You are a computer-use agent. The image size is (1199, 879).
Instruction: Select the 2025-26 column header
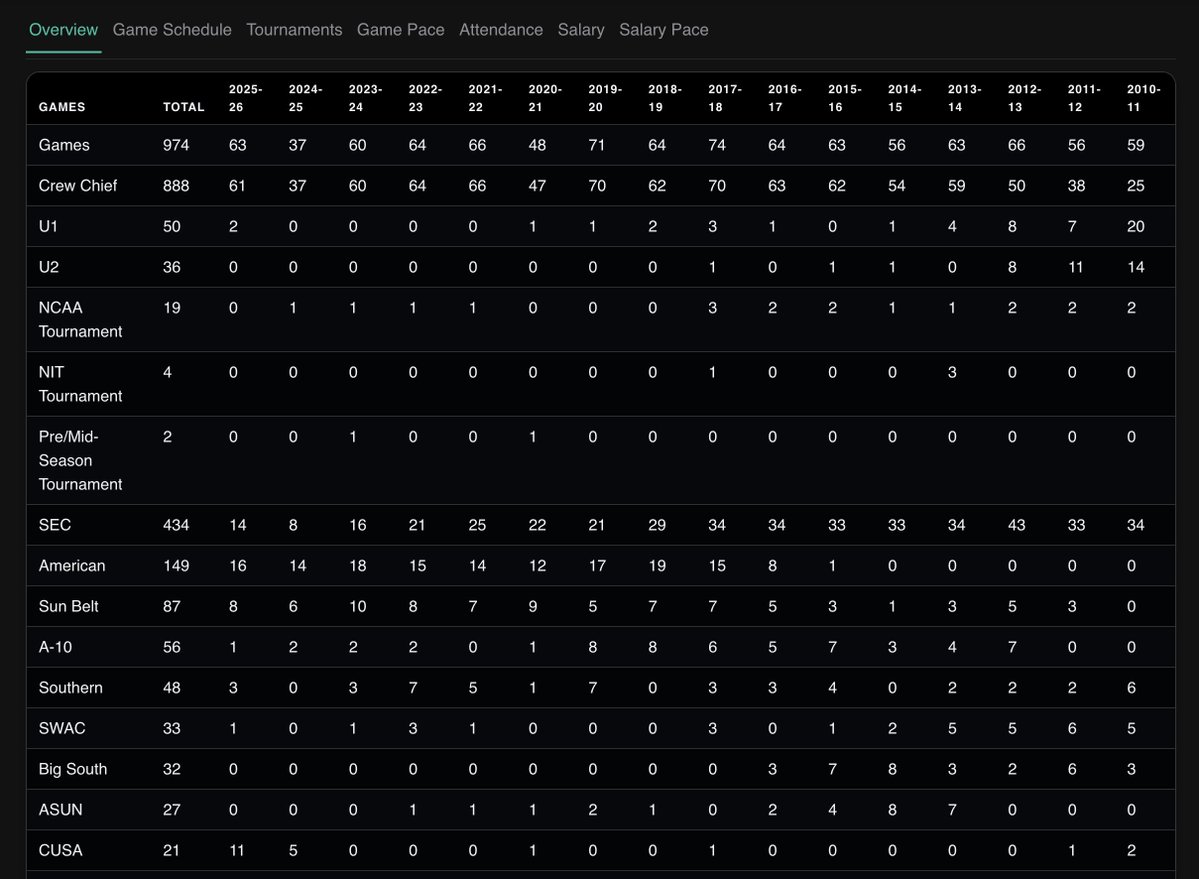coord(245,98)
